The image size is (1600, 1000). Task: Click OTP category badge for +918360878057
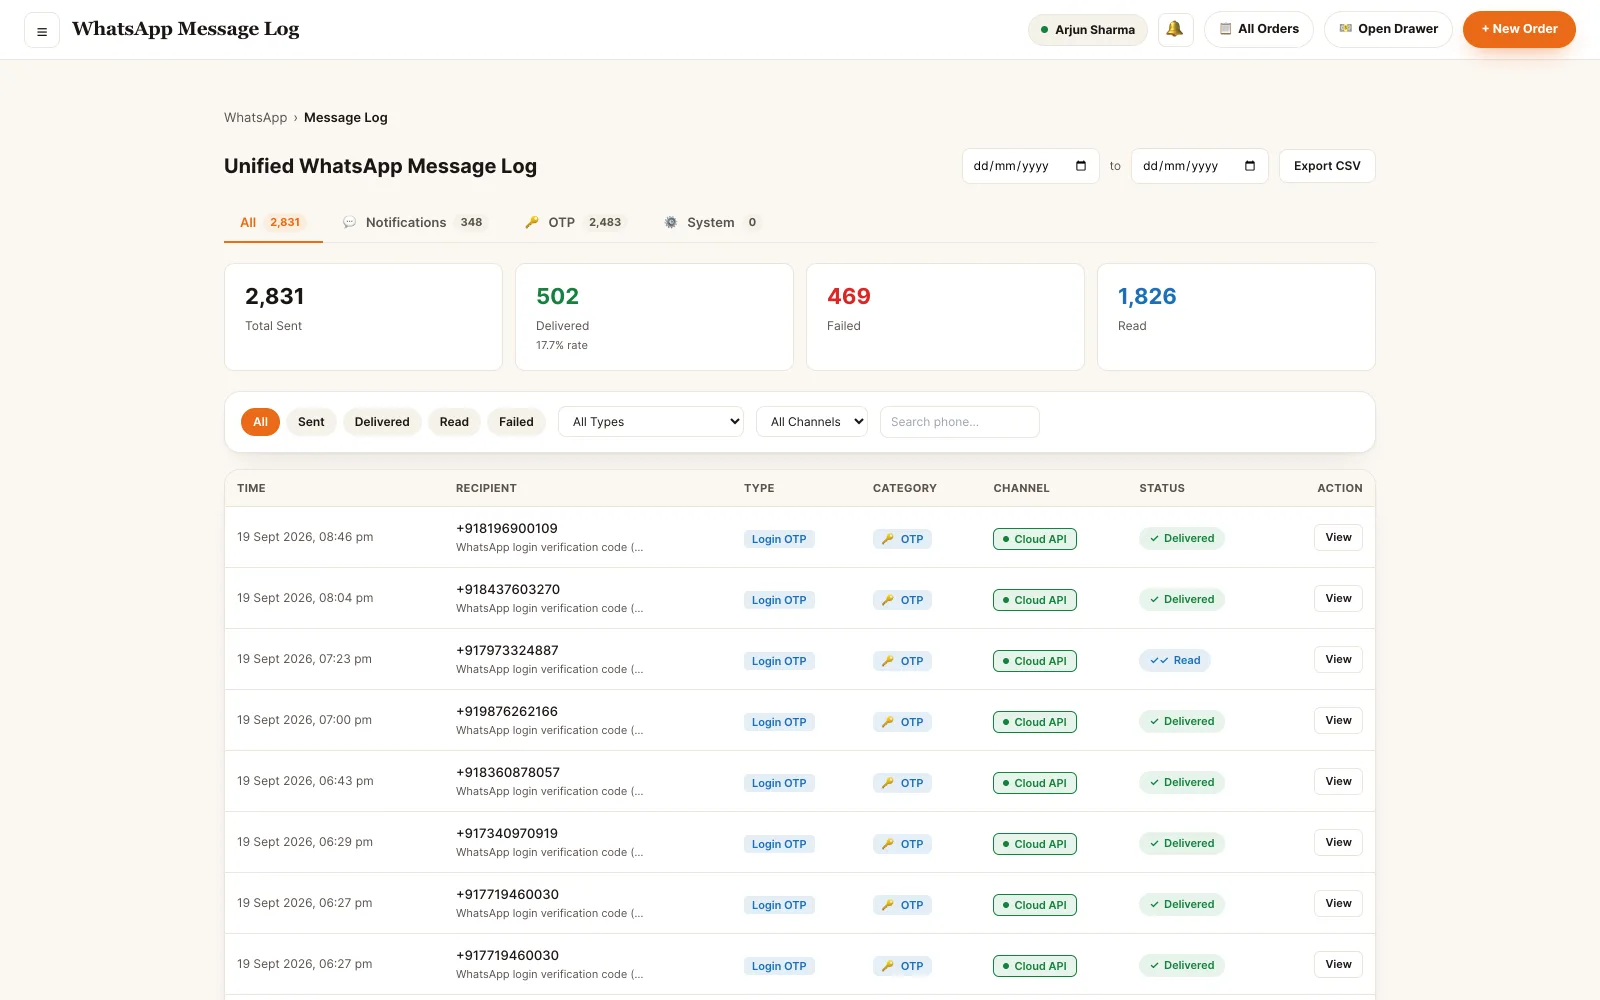pos(902,783)
